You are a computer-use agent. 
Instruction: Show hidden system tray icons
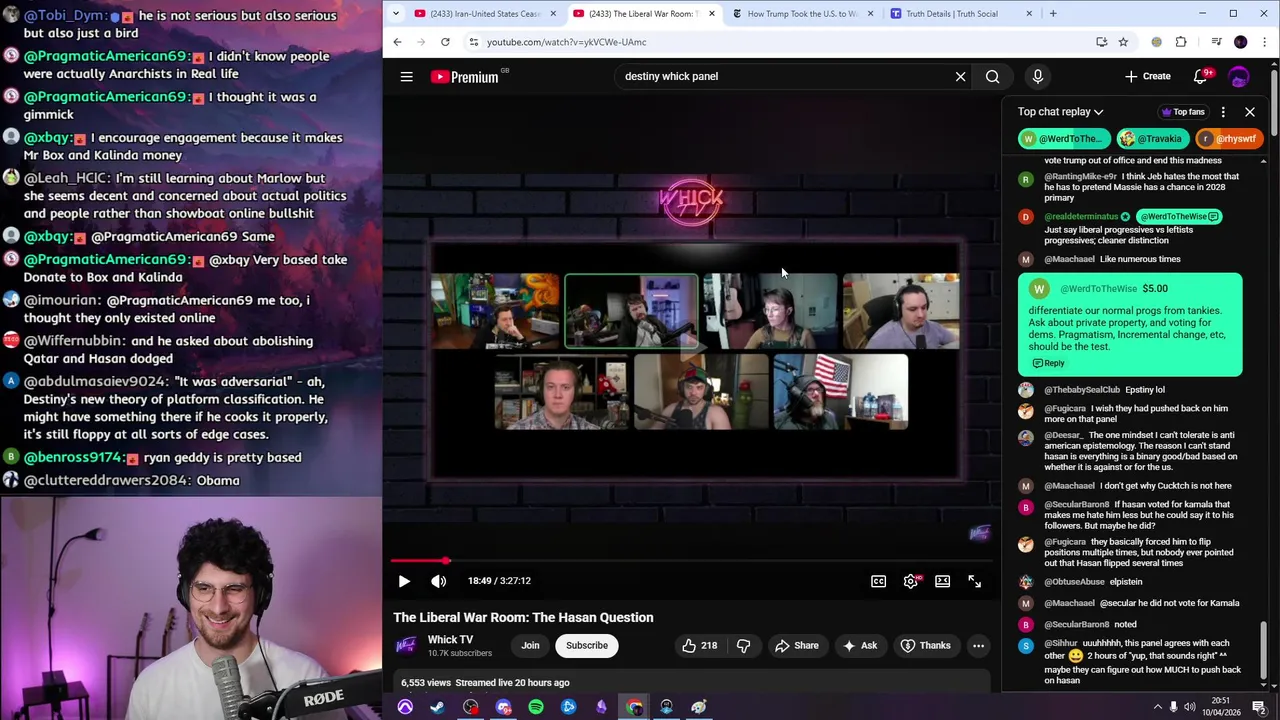click(x=1158, y=707)
